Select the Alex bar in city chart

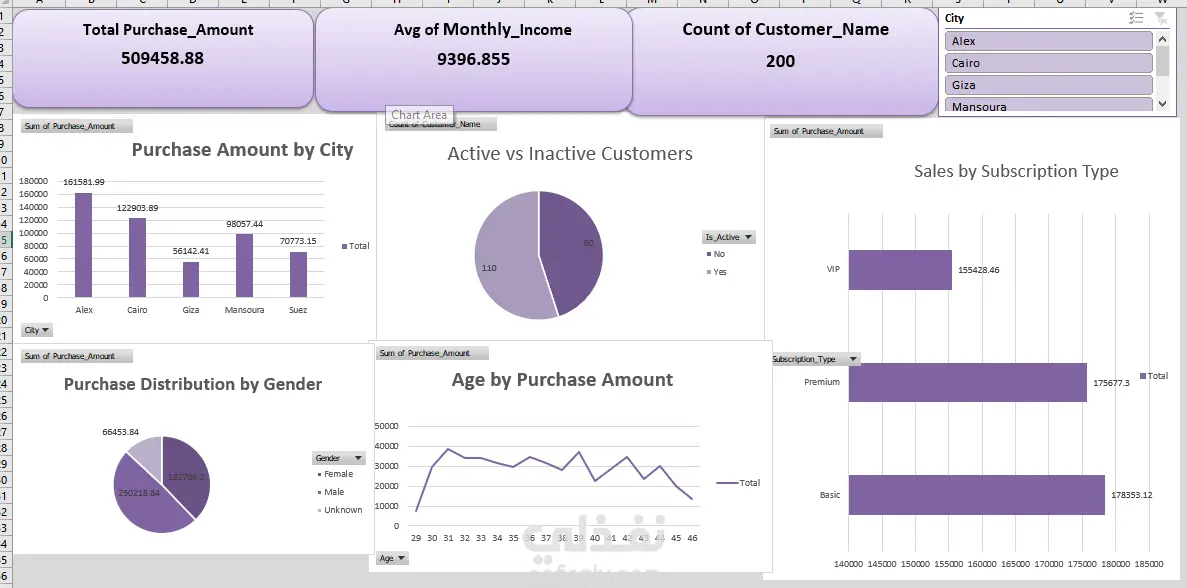pos(83,245)
